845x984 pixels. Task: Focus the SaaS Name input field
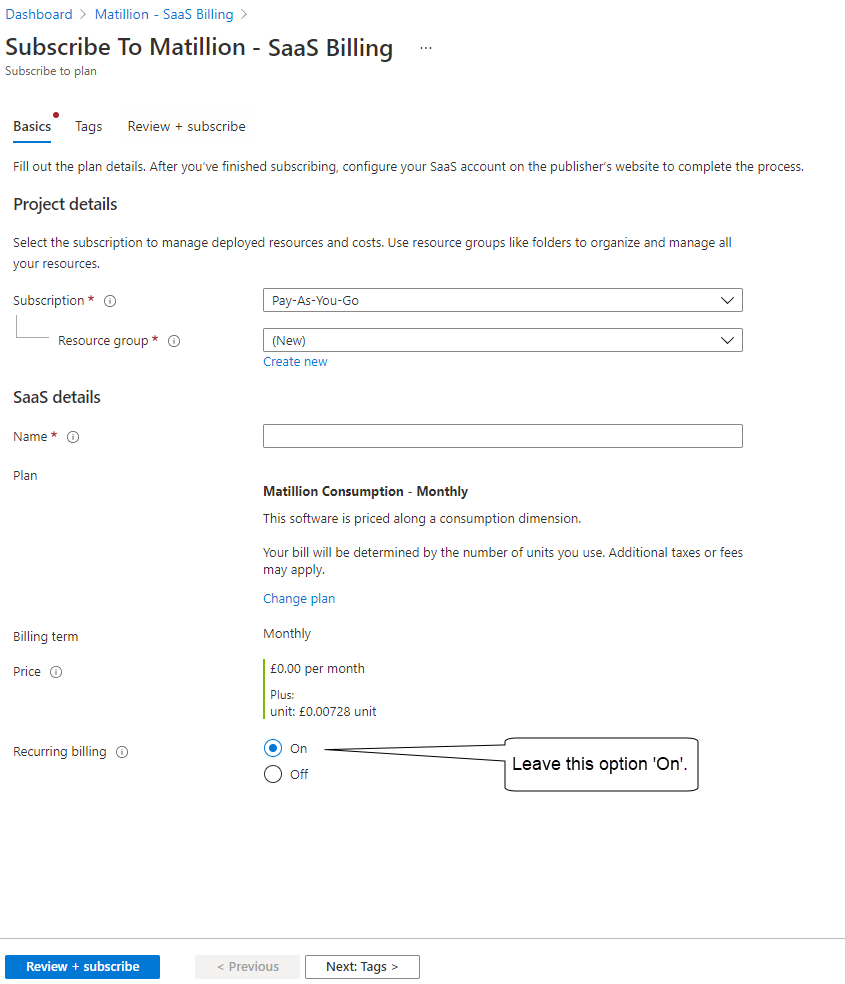point(502,436)
